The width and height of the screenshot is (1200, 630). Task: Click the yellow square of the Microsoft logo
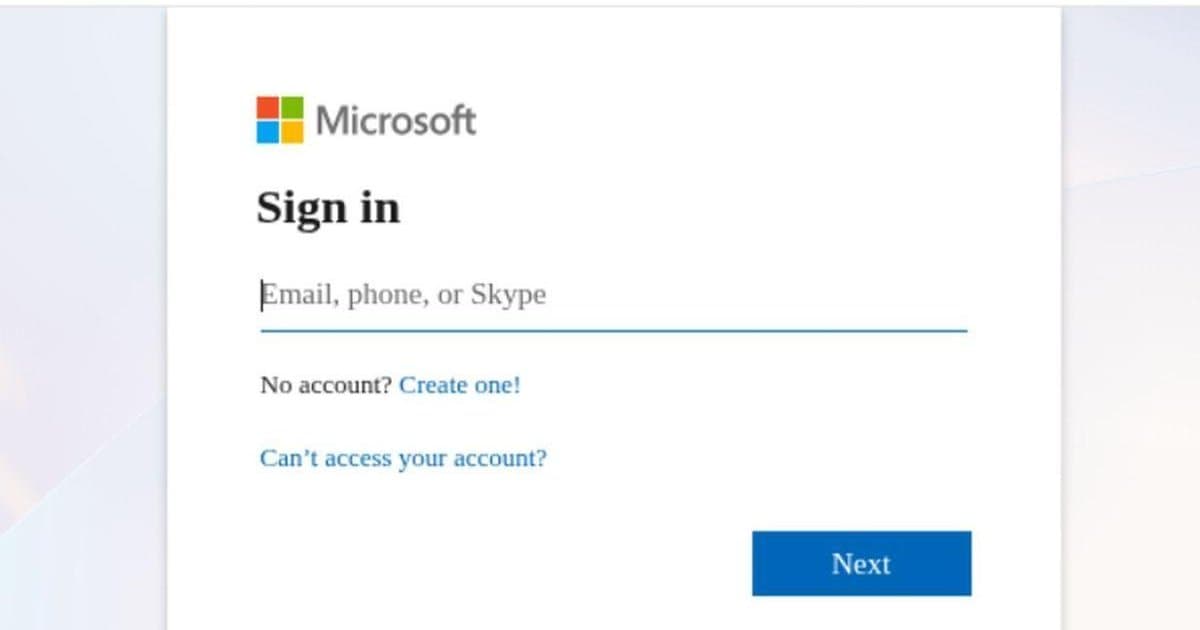(293, 131)
